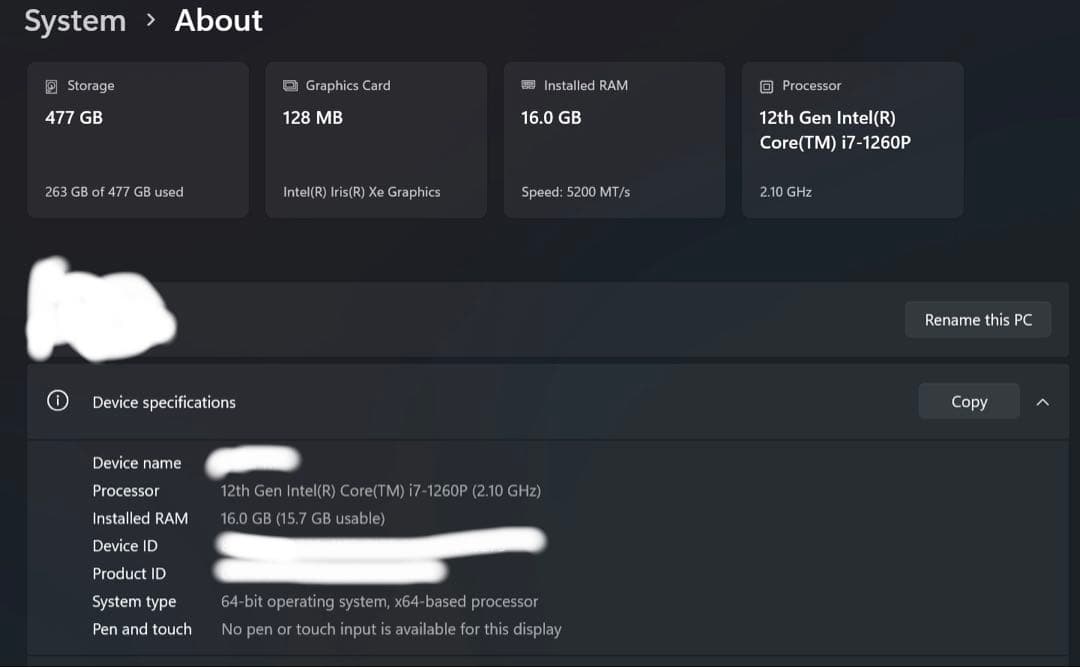Viewport: 1080px width, 667px height.
Task: Click the 64-bit operating system value text
Action: (x=379, y=602)
